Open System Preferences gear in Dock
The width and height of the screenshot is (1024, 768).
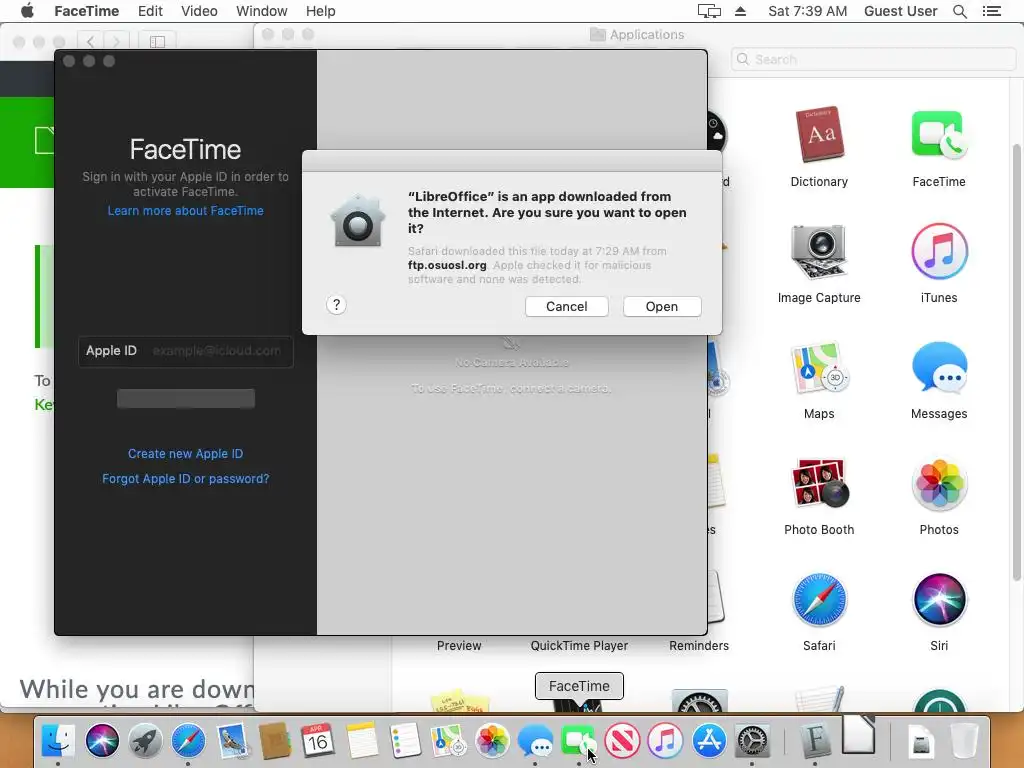[x=752, y=741]
